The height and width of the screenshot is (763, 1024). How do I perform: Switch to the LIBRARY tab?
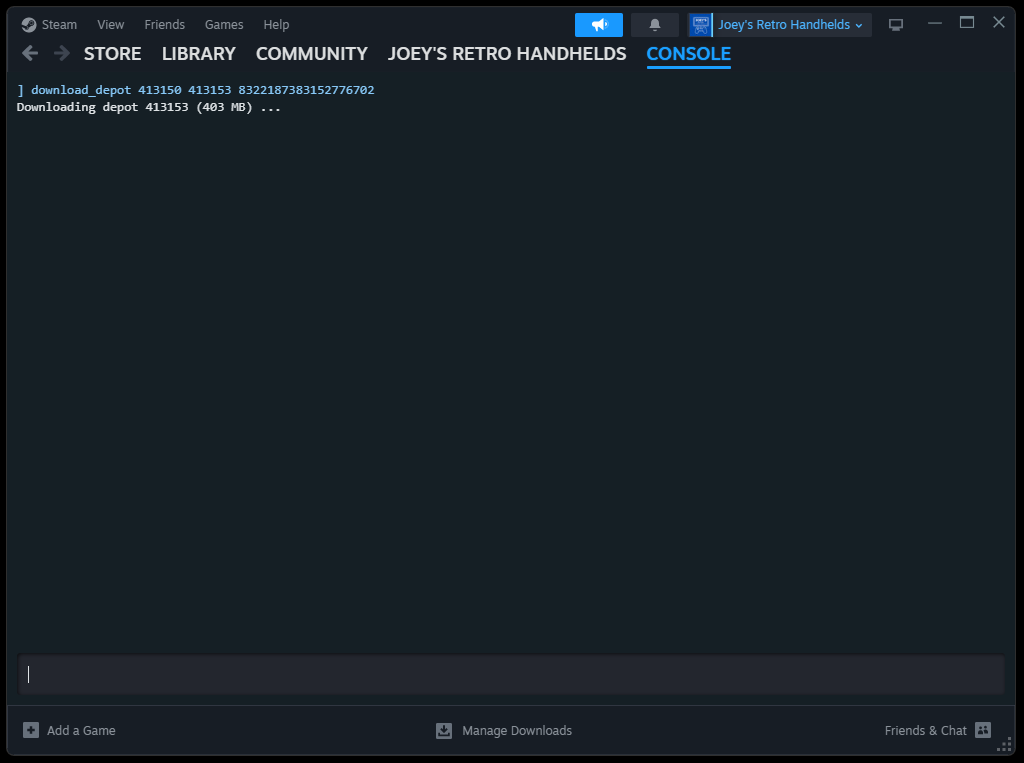198,54
